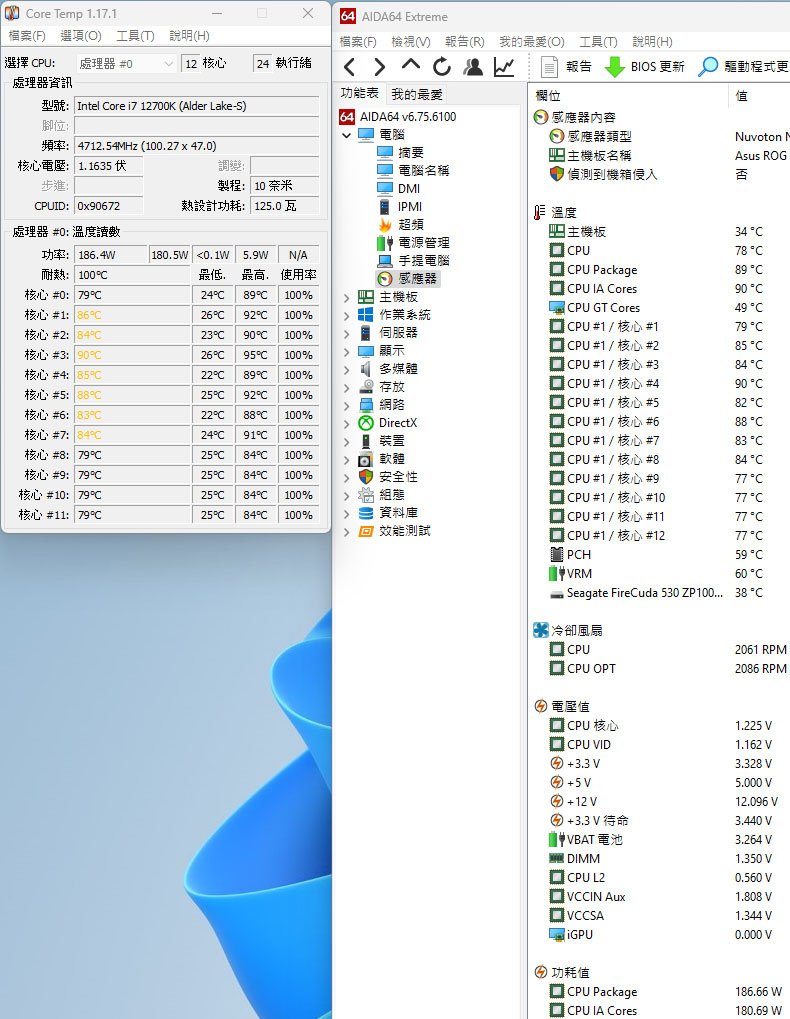Switch to the 功能表 tab in AIDA64
This screenshot has height=1019, width=790.
click(359, 94)
